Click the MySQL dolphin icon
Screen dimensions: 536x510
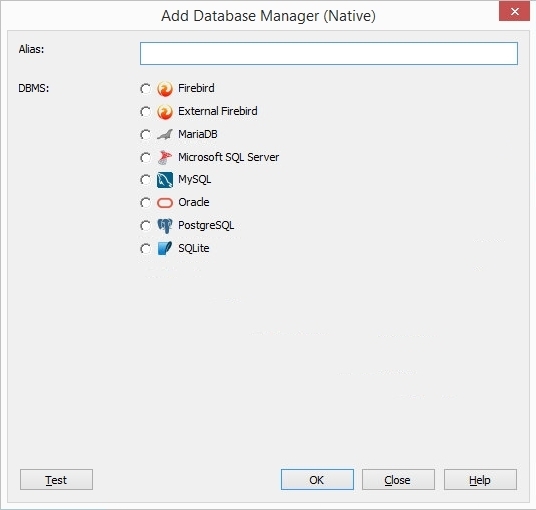165,180
